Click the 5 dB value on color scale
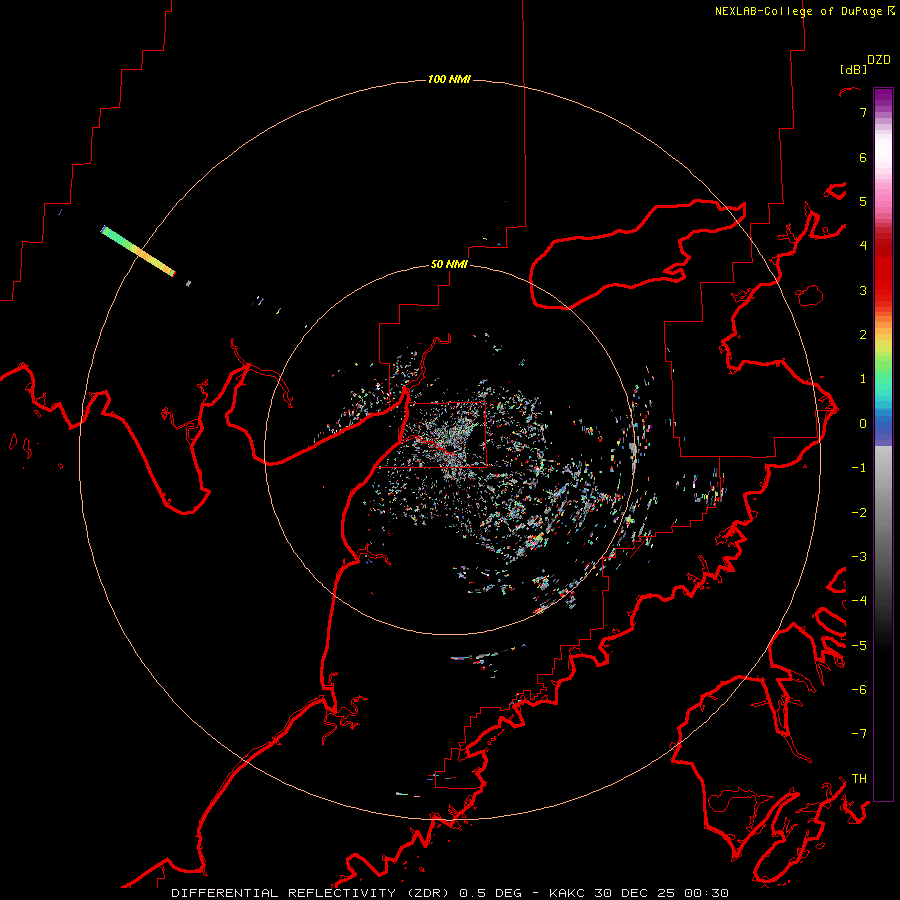Screen dimensions: 900x900 pyautogui.click(x=863, y=201)
